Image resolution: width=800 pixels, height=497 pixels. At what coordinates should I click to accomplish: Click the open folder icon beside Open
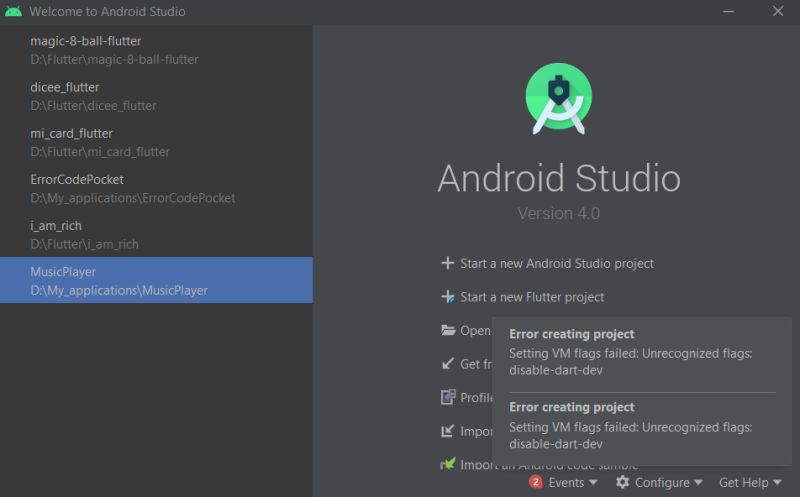(x=448, y=330)
